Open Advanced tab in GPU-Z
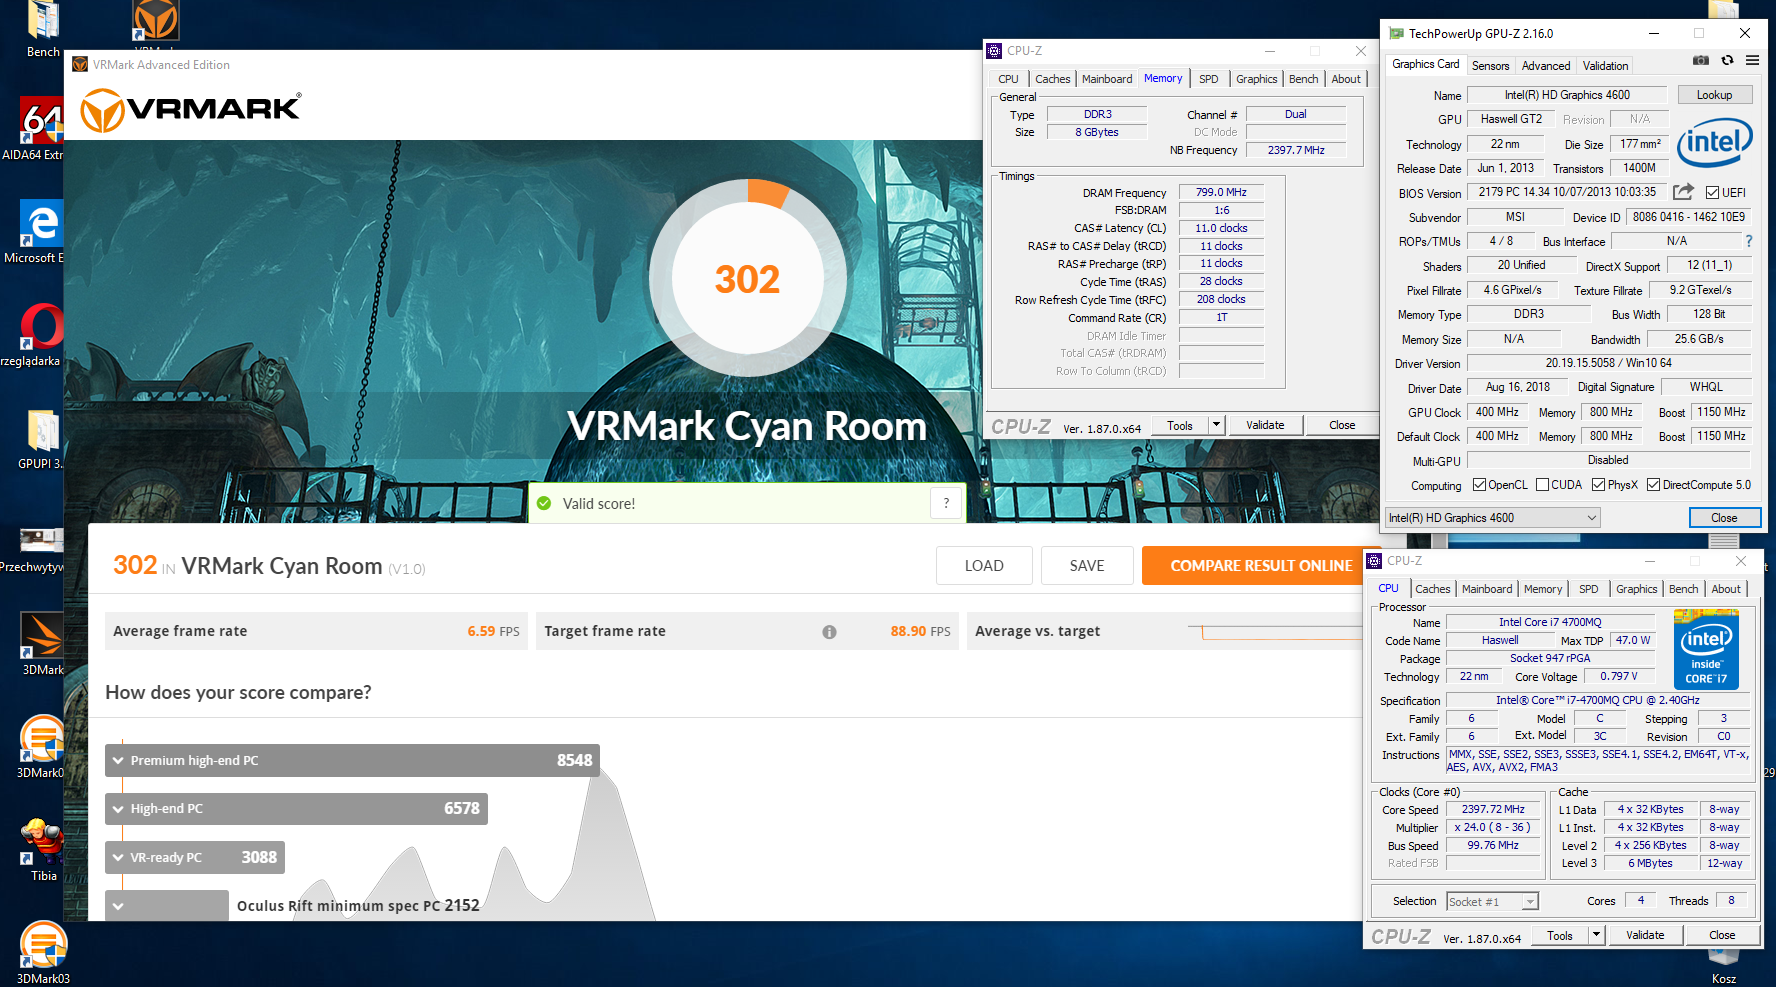The image size is (1776, 987). pos(1546,66)
